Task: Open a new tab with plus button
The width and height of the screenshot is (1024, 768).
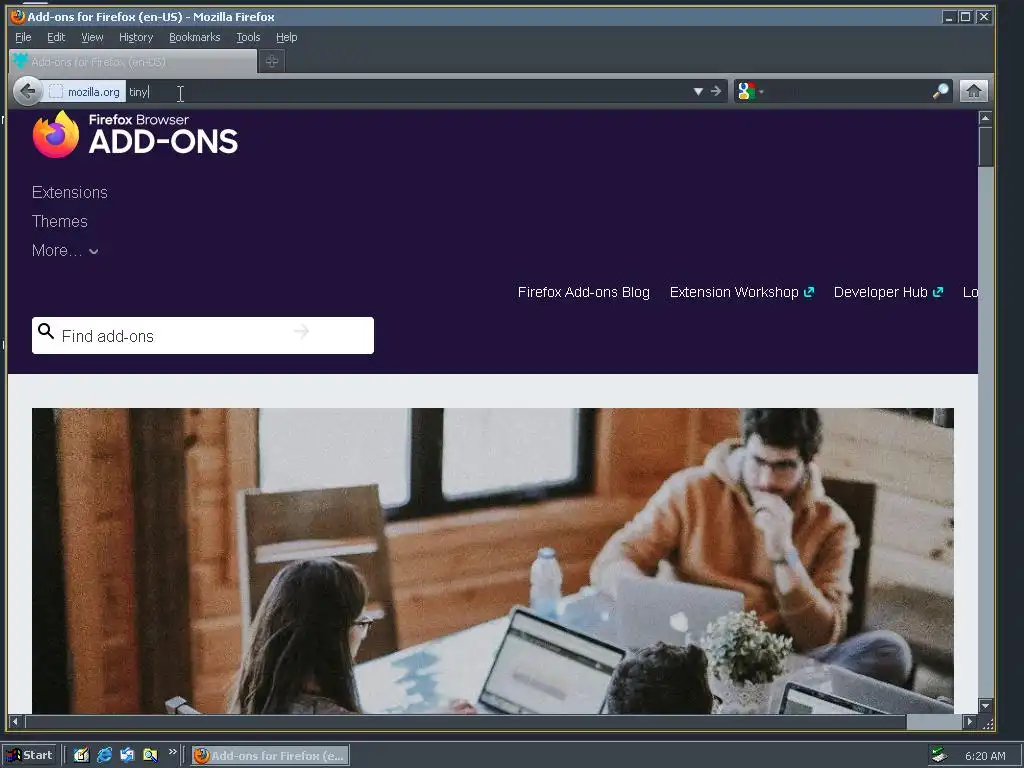Action: [x=272, y=61]
